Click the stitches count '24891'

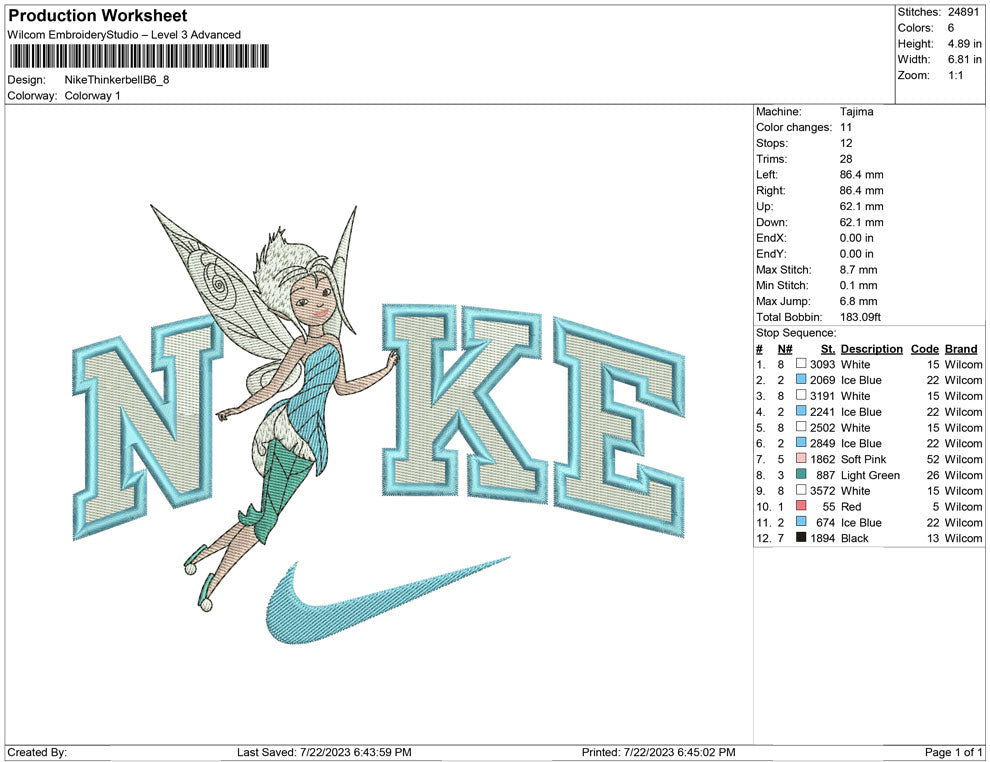pos(963,12)
